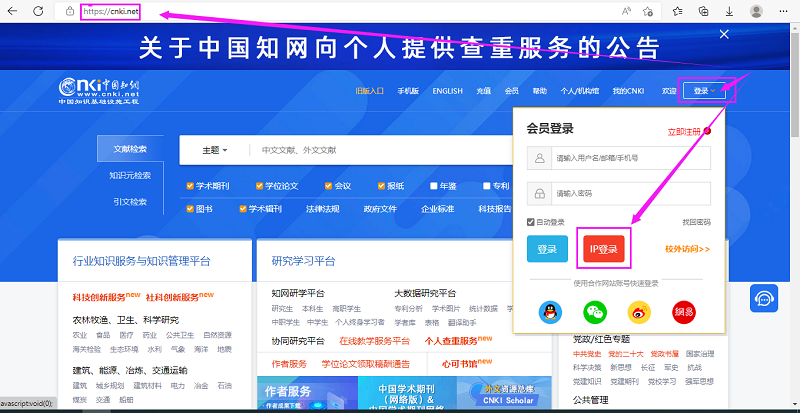
Task: Open 法律法规 database link
Action: pos(322,209)
